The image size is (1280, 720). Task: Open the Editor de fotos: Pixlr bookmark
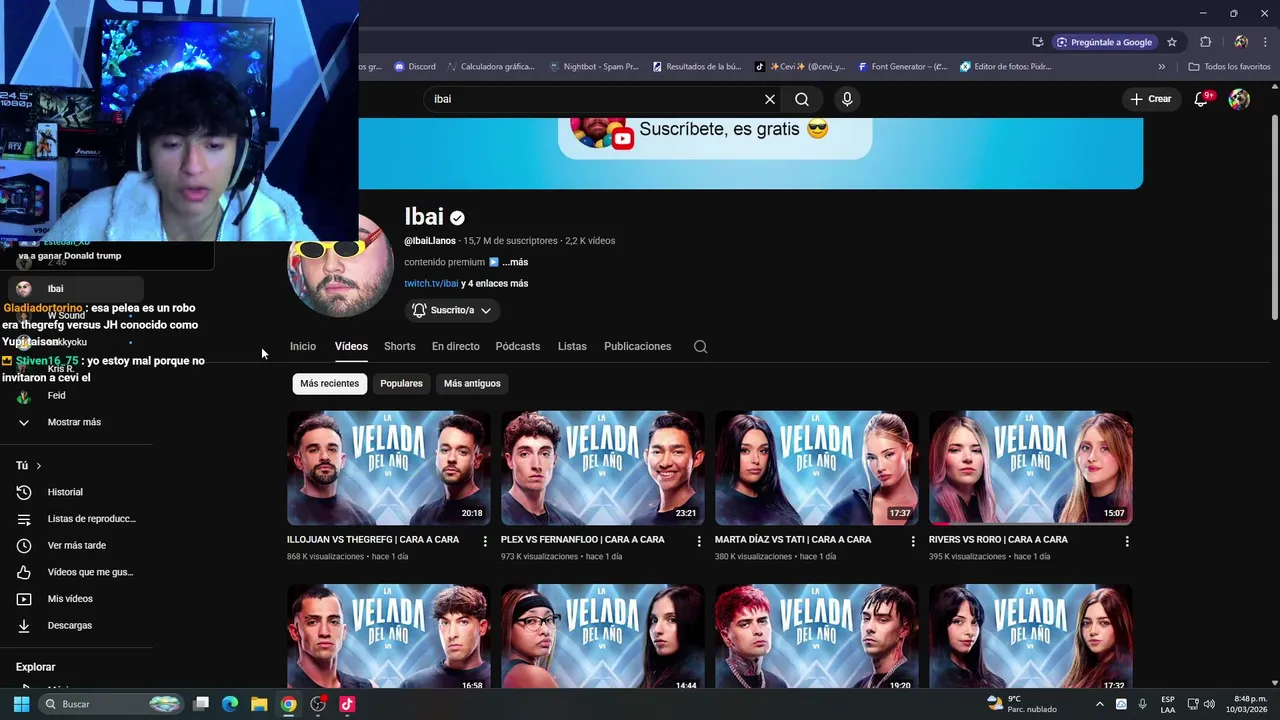coord(1006,67)
